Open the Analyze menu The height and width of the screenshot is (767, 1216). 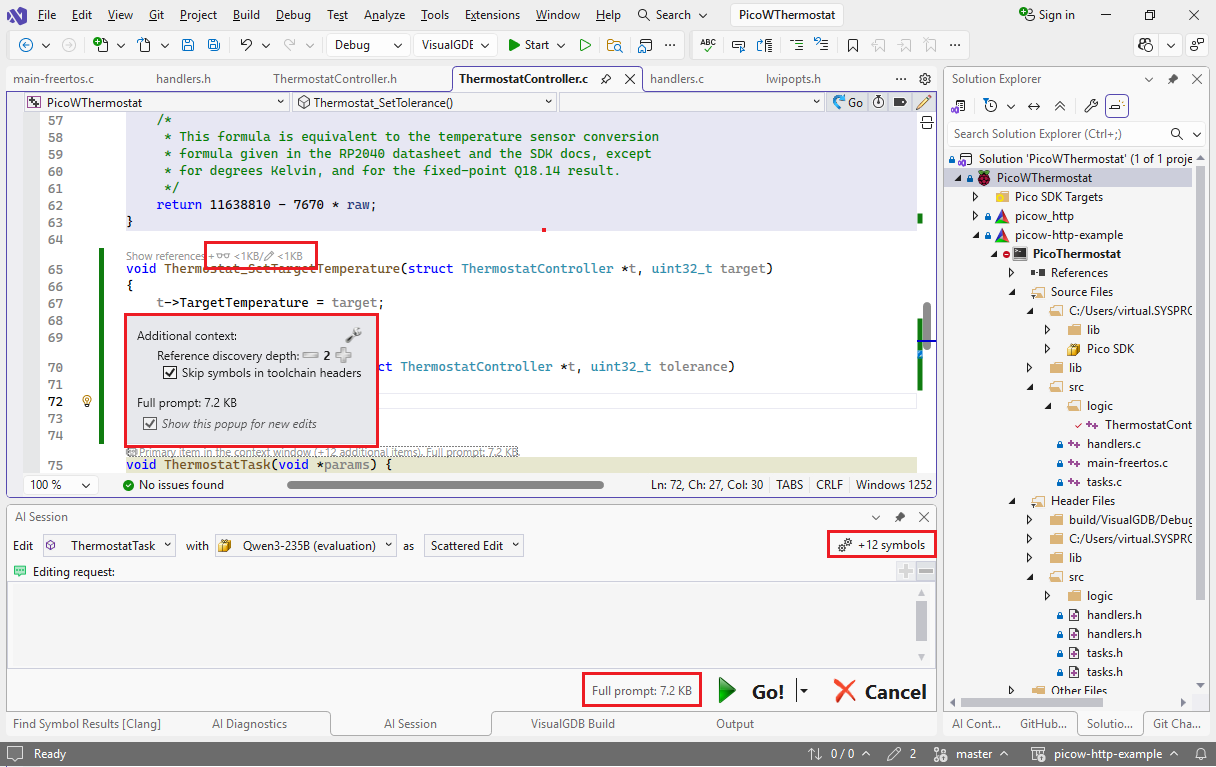[x=384, y=15]
